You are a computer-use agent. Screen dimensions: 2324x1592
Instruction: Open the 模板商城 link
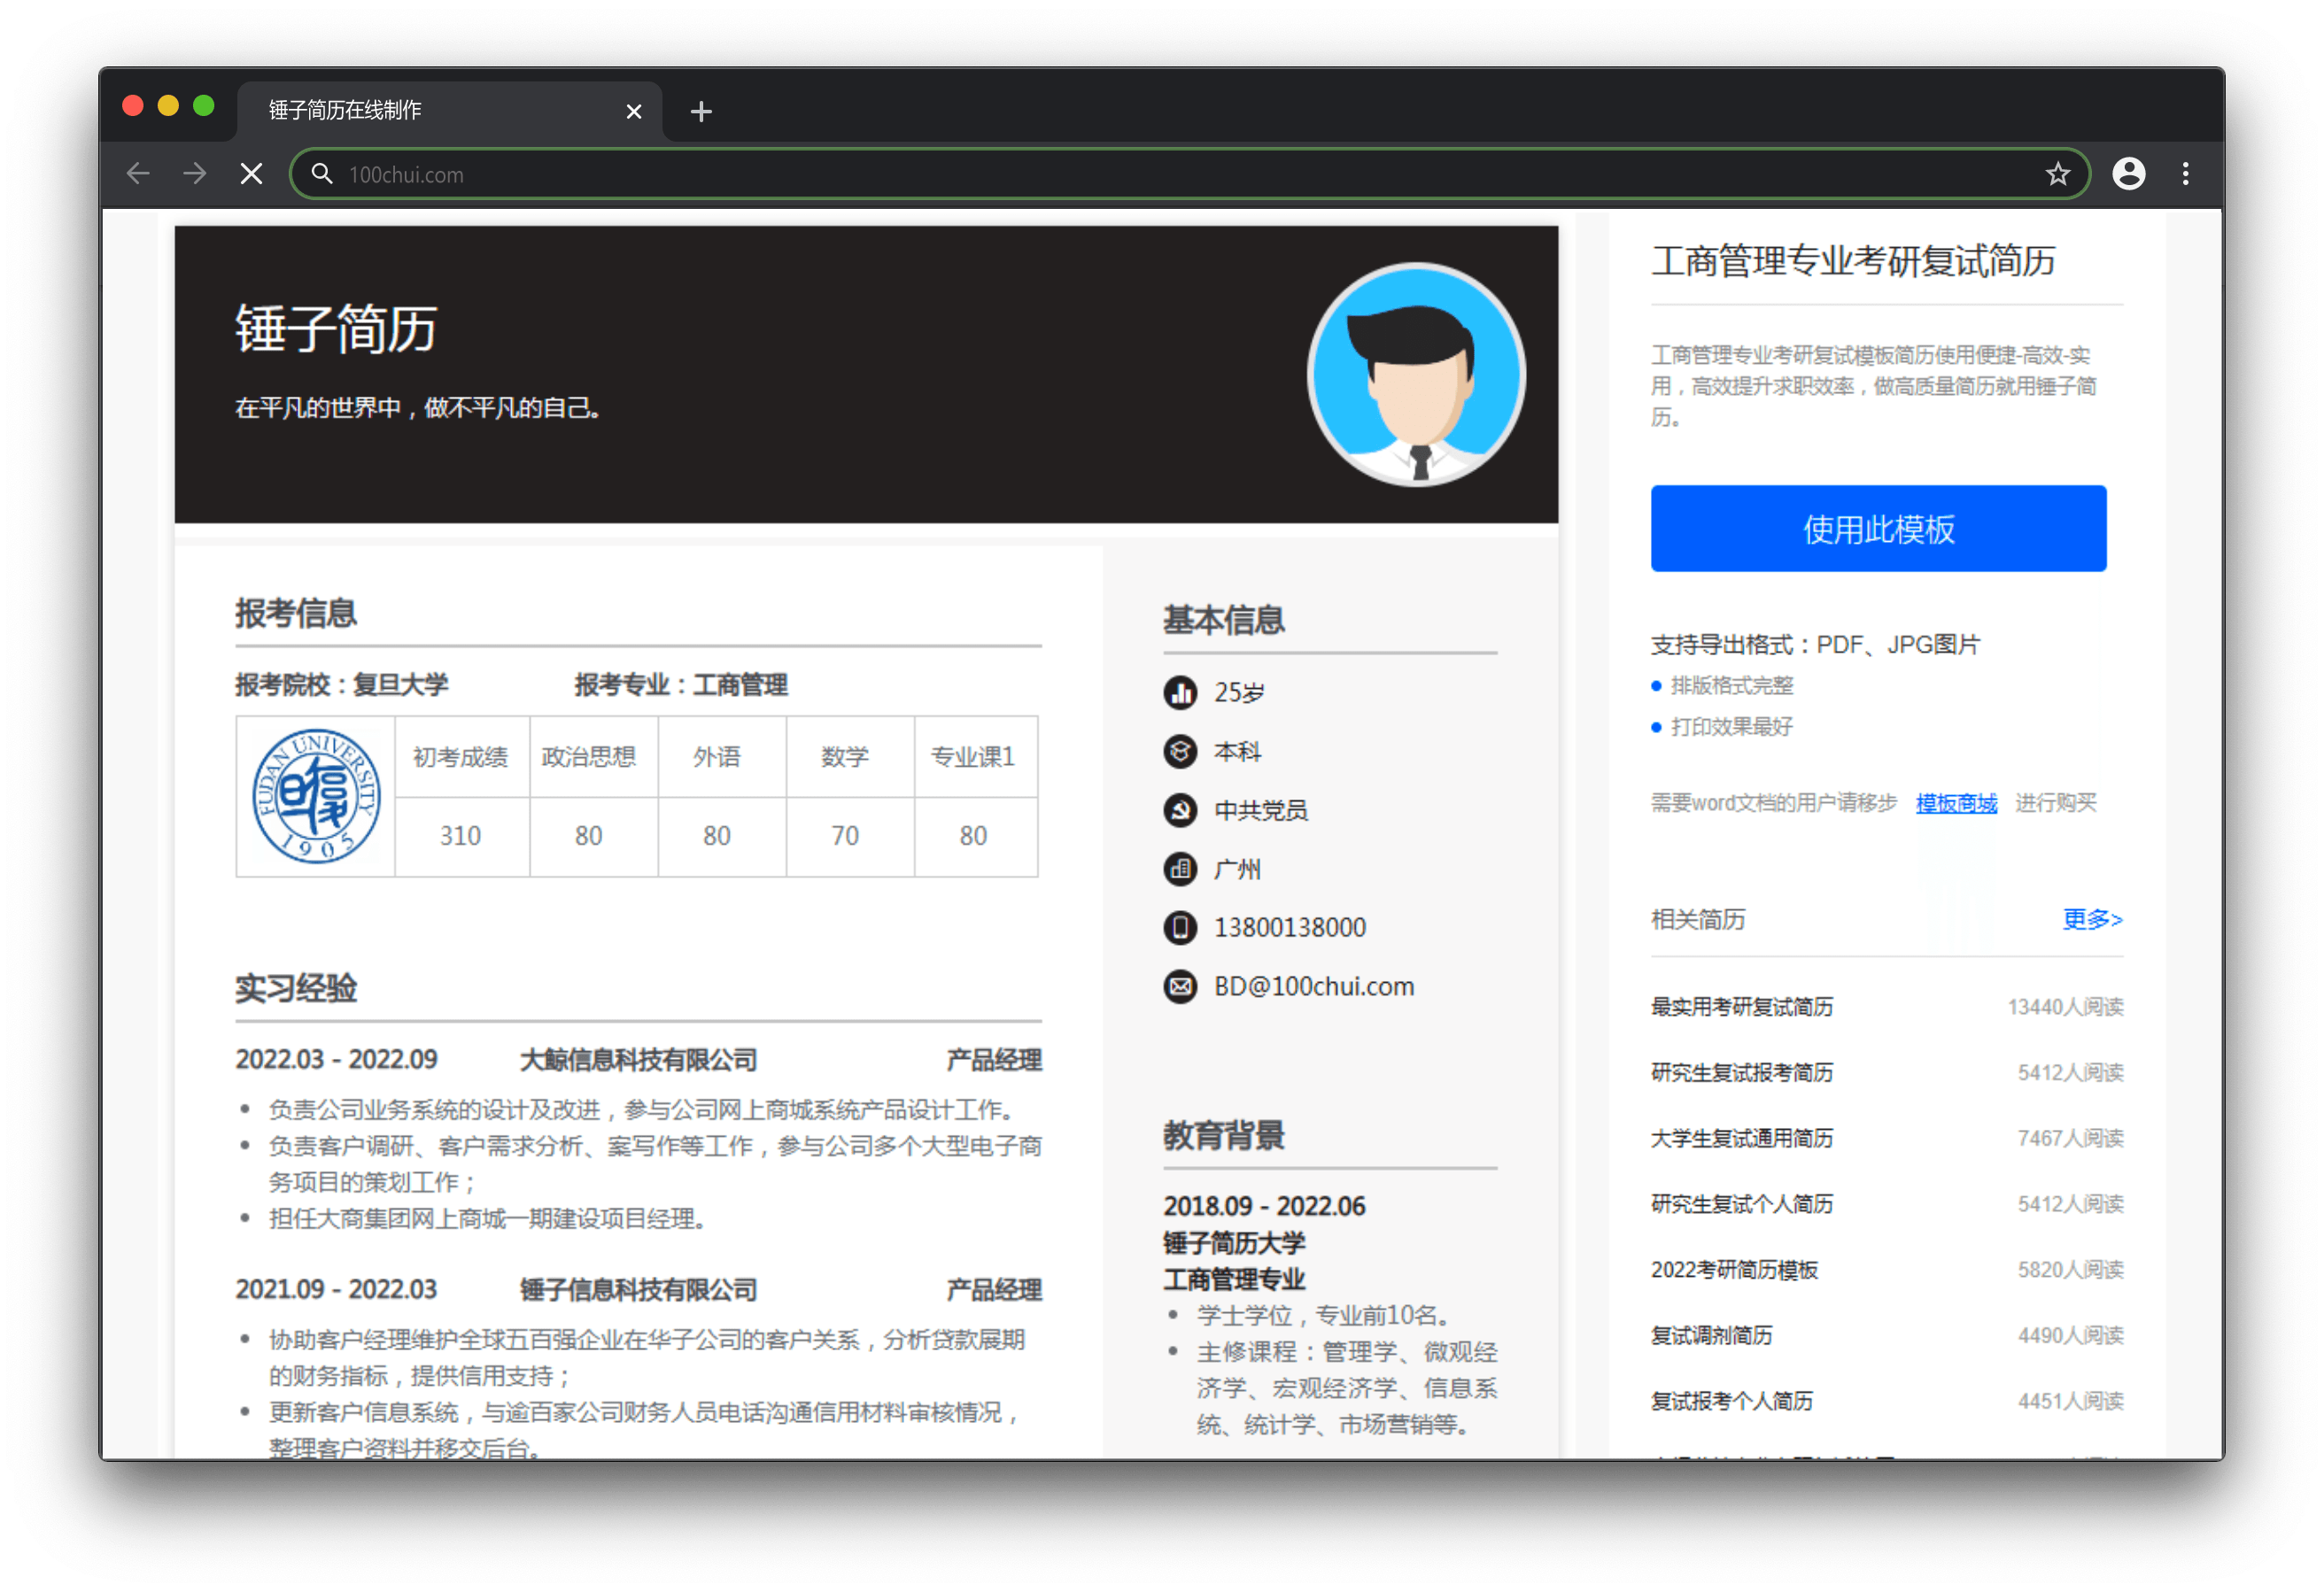pos(1956,803)
